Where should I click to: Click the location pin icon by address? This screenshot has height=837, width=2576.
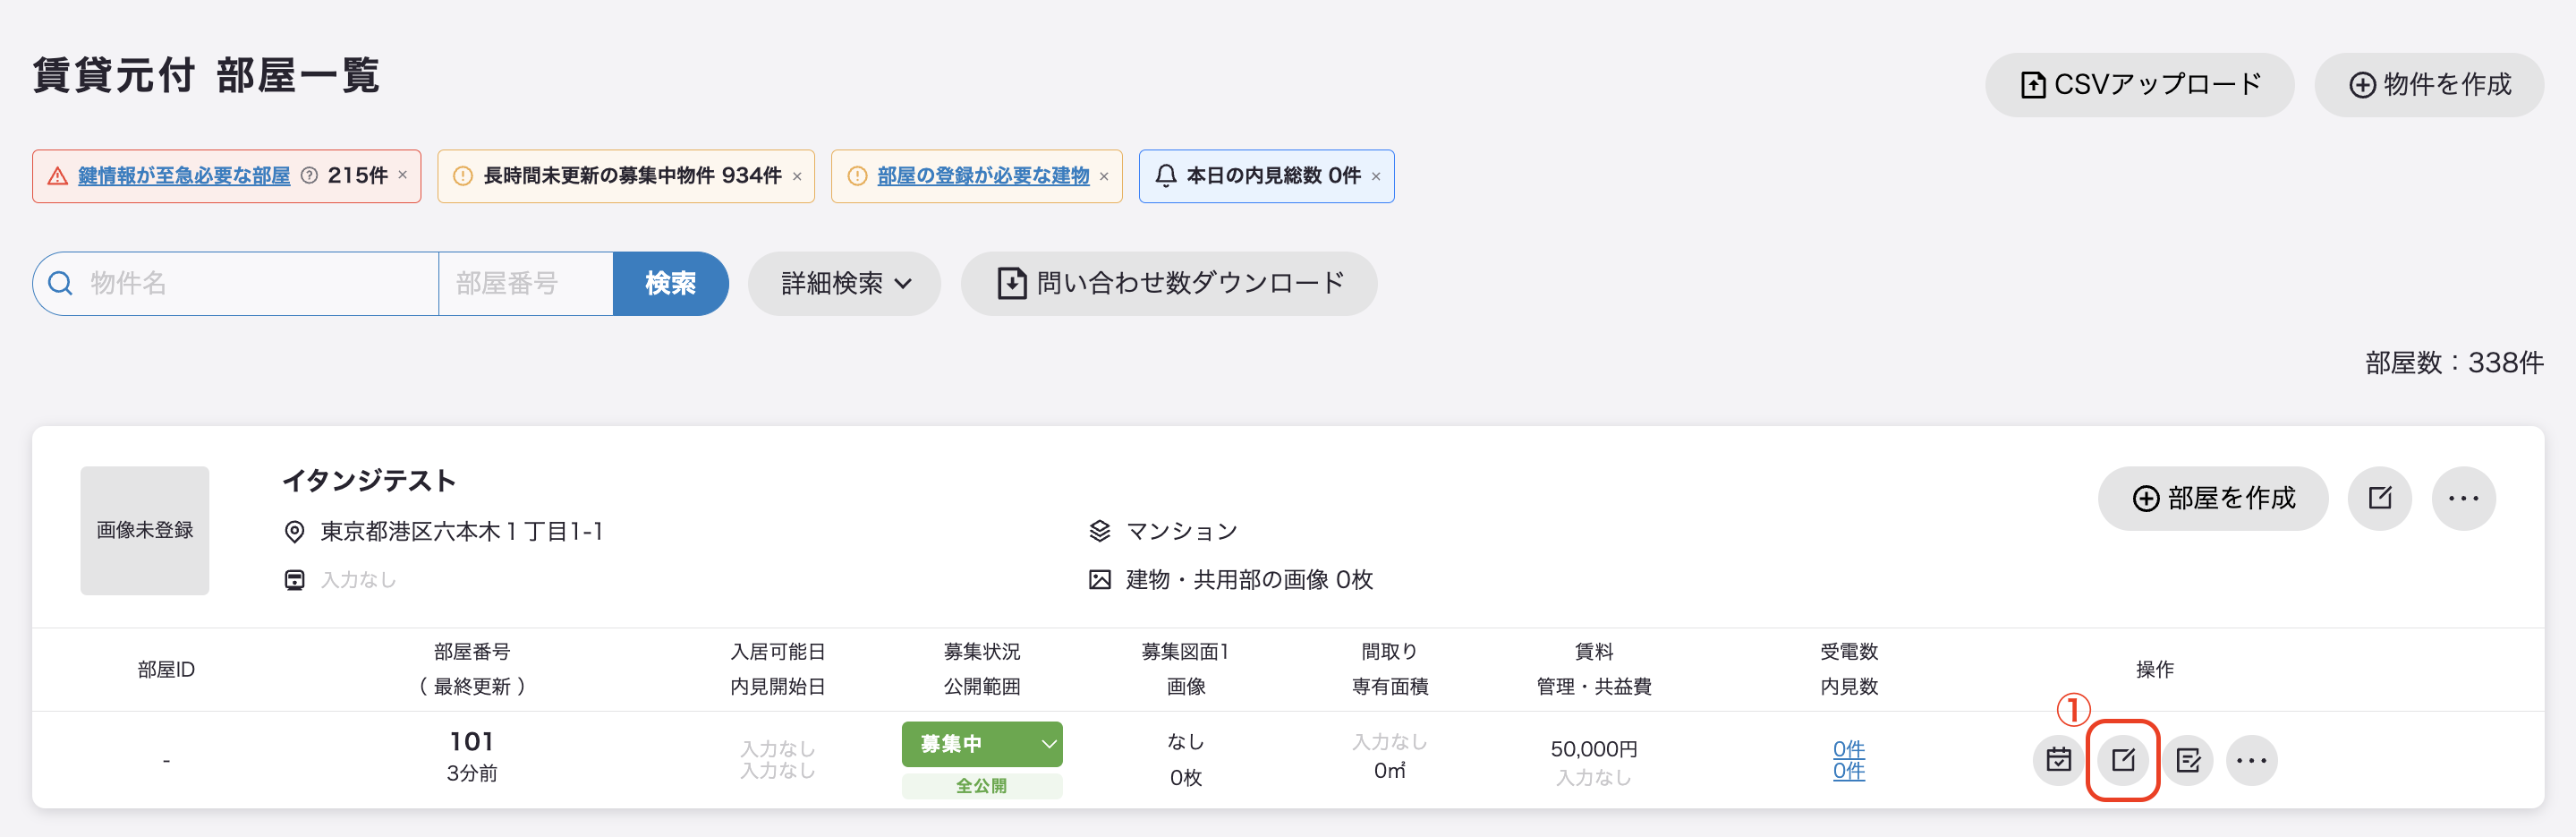point(294,532)
